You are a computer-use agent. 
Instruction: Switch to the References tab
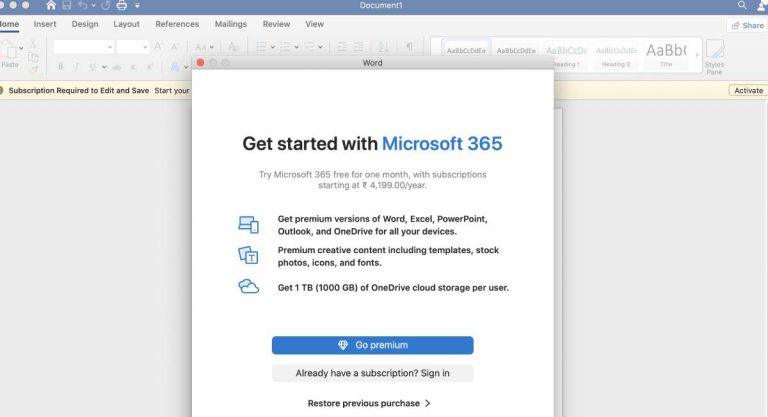(x=177, y=24)
